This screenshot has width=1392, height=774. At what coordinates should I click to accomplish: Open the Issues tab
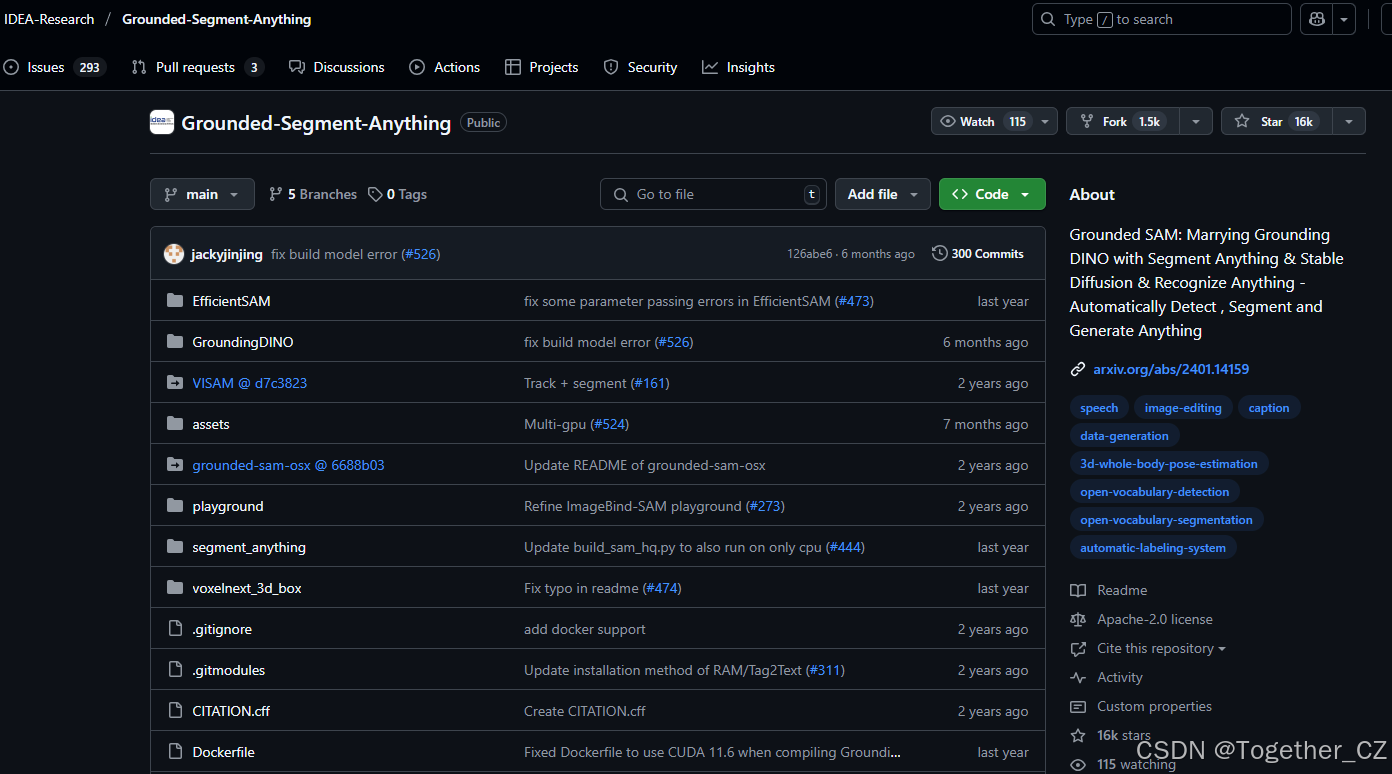click(x=55, y=67)
